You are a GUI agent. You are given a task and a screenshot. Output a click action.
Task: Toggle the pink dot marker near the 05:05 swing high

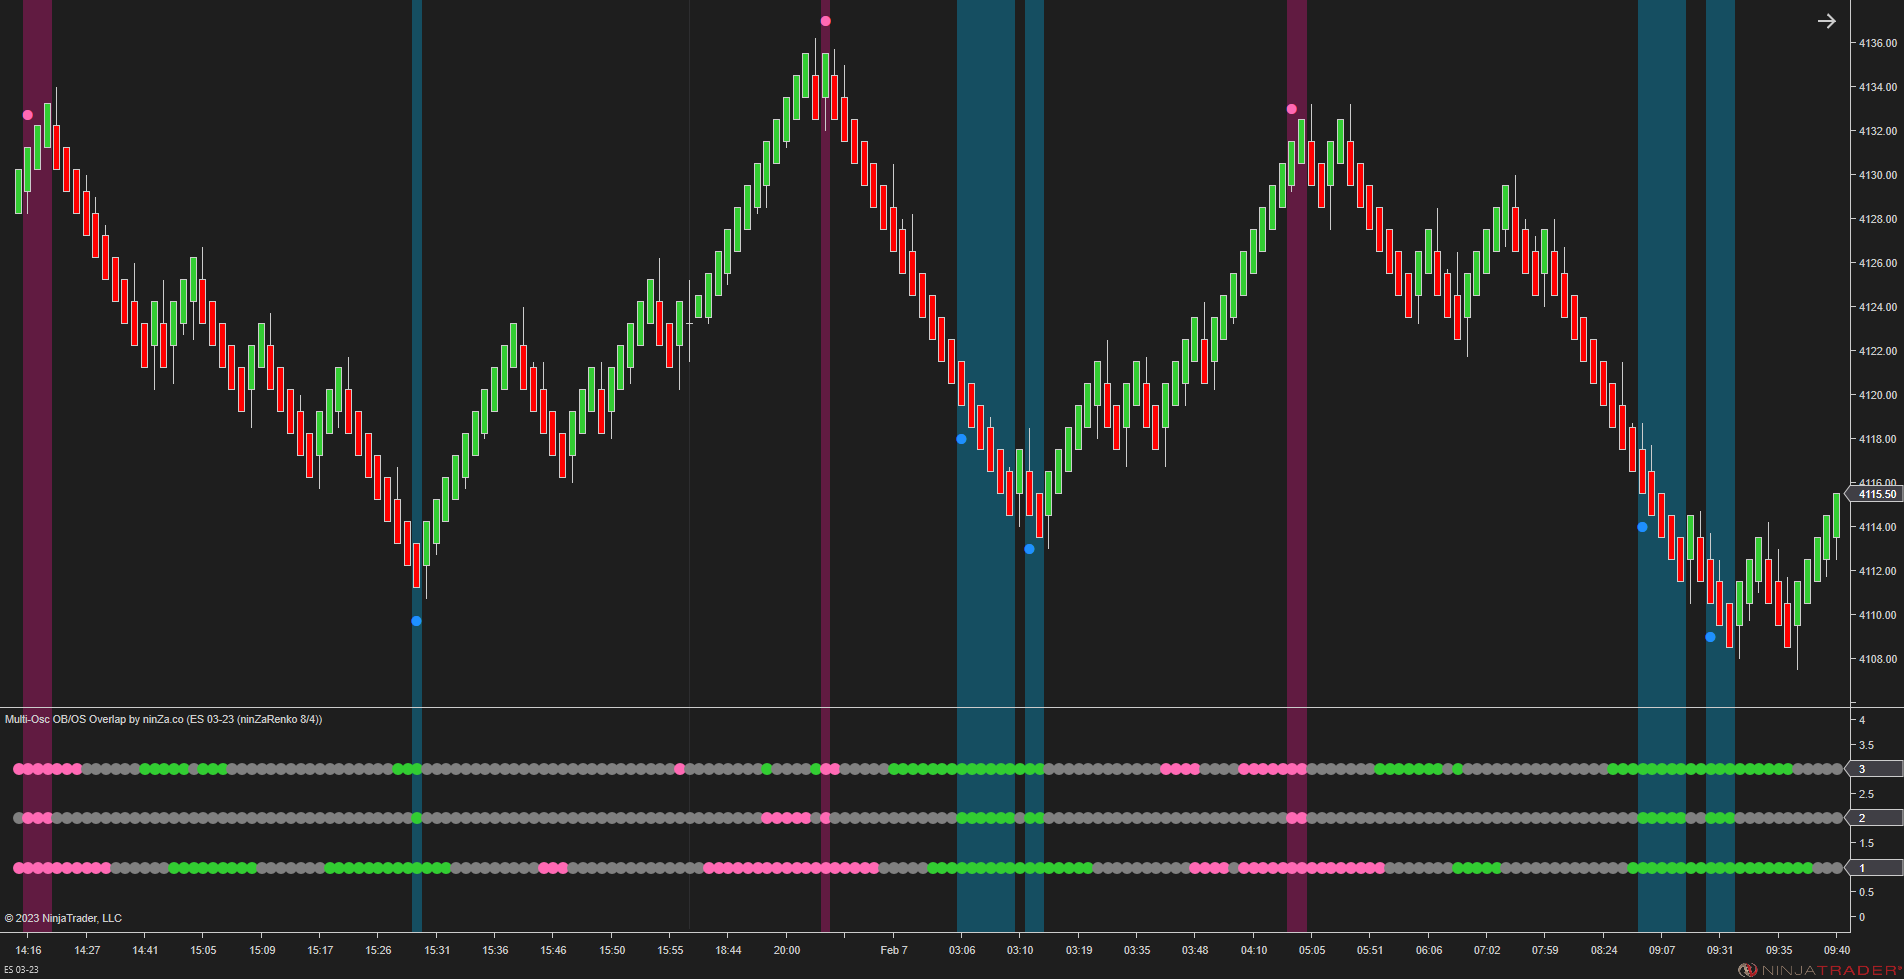point(1292,107)
